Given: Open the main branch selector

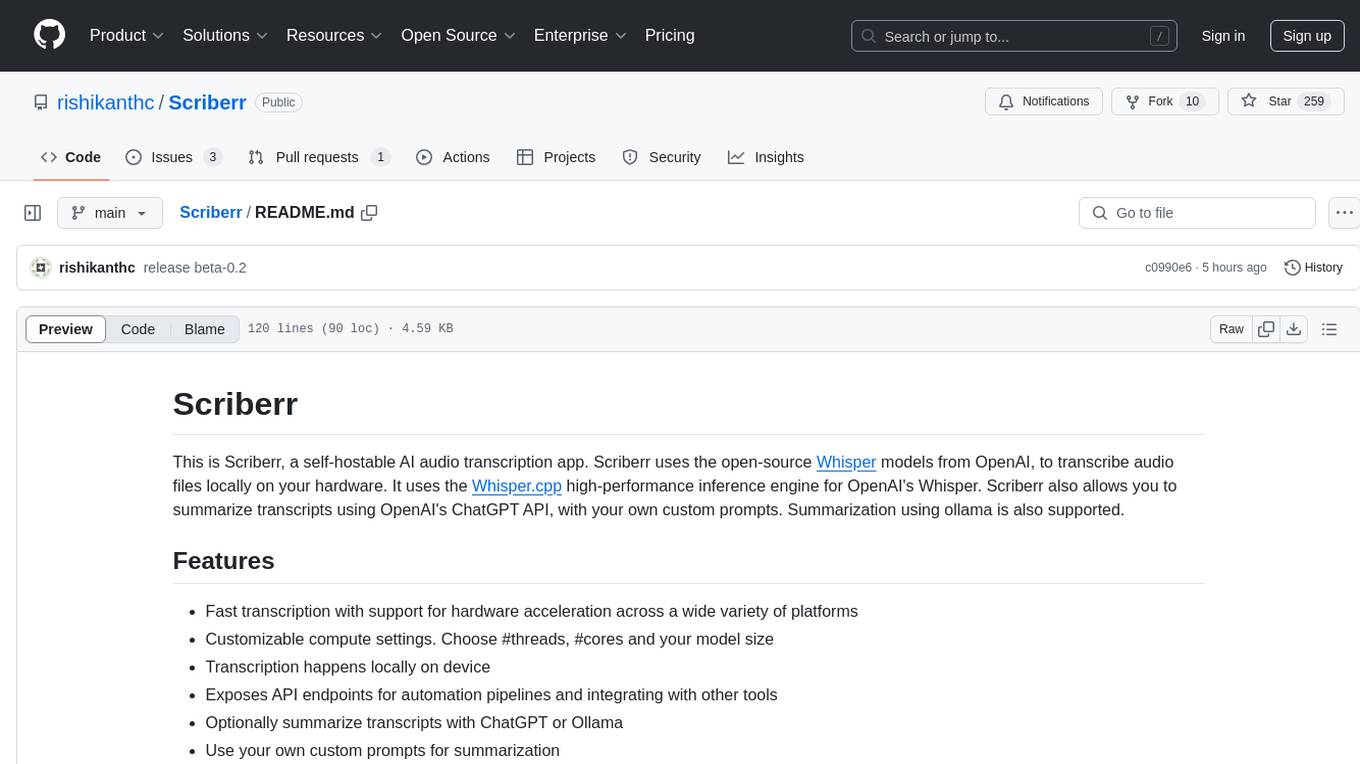Looking at the screenshot, I should [109, 213].
